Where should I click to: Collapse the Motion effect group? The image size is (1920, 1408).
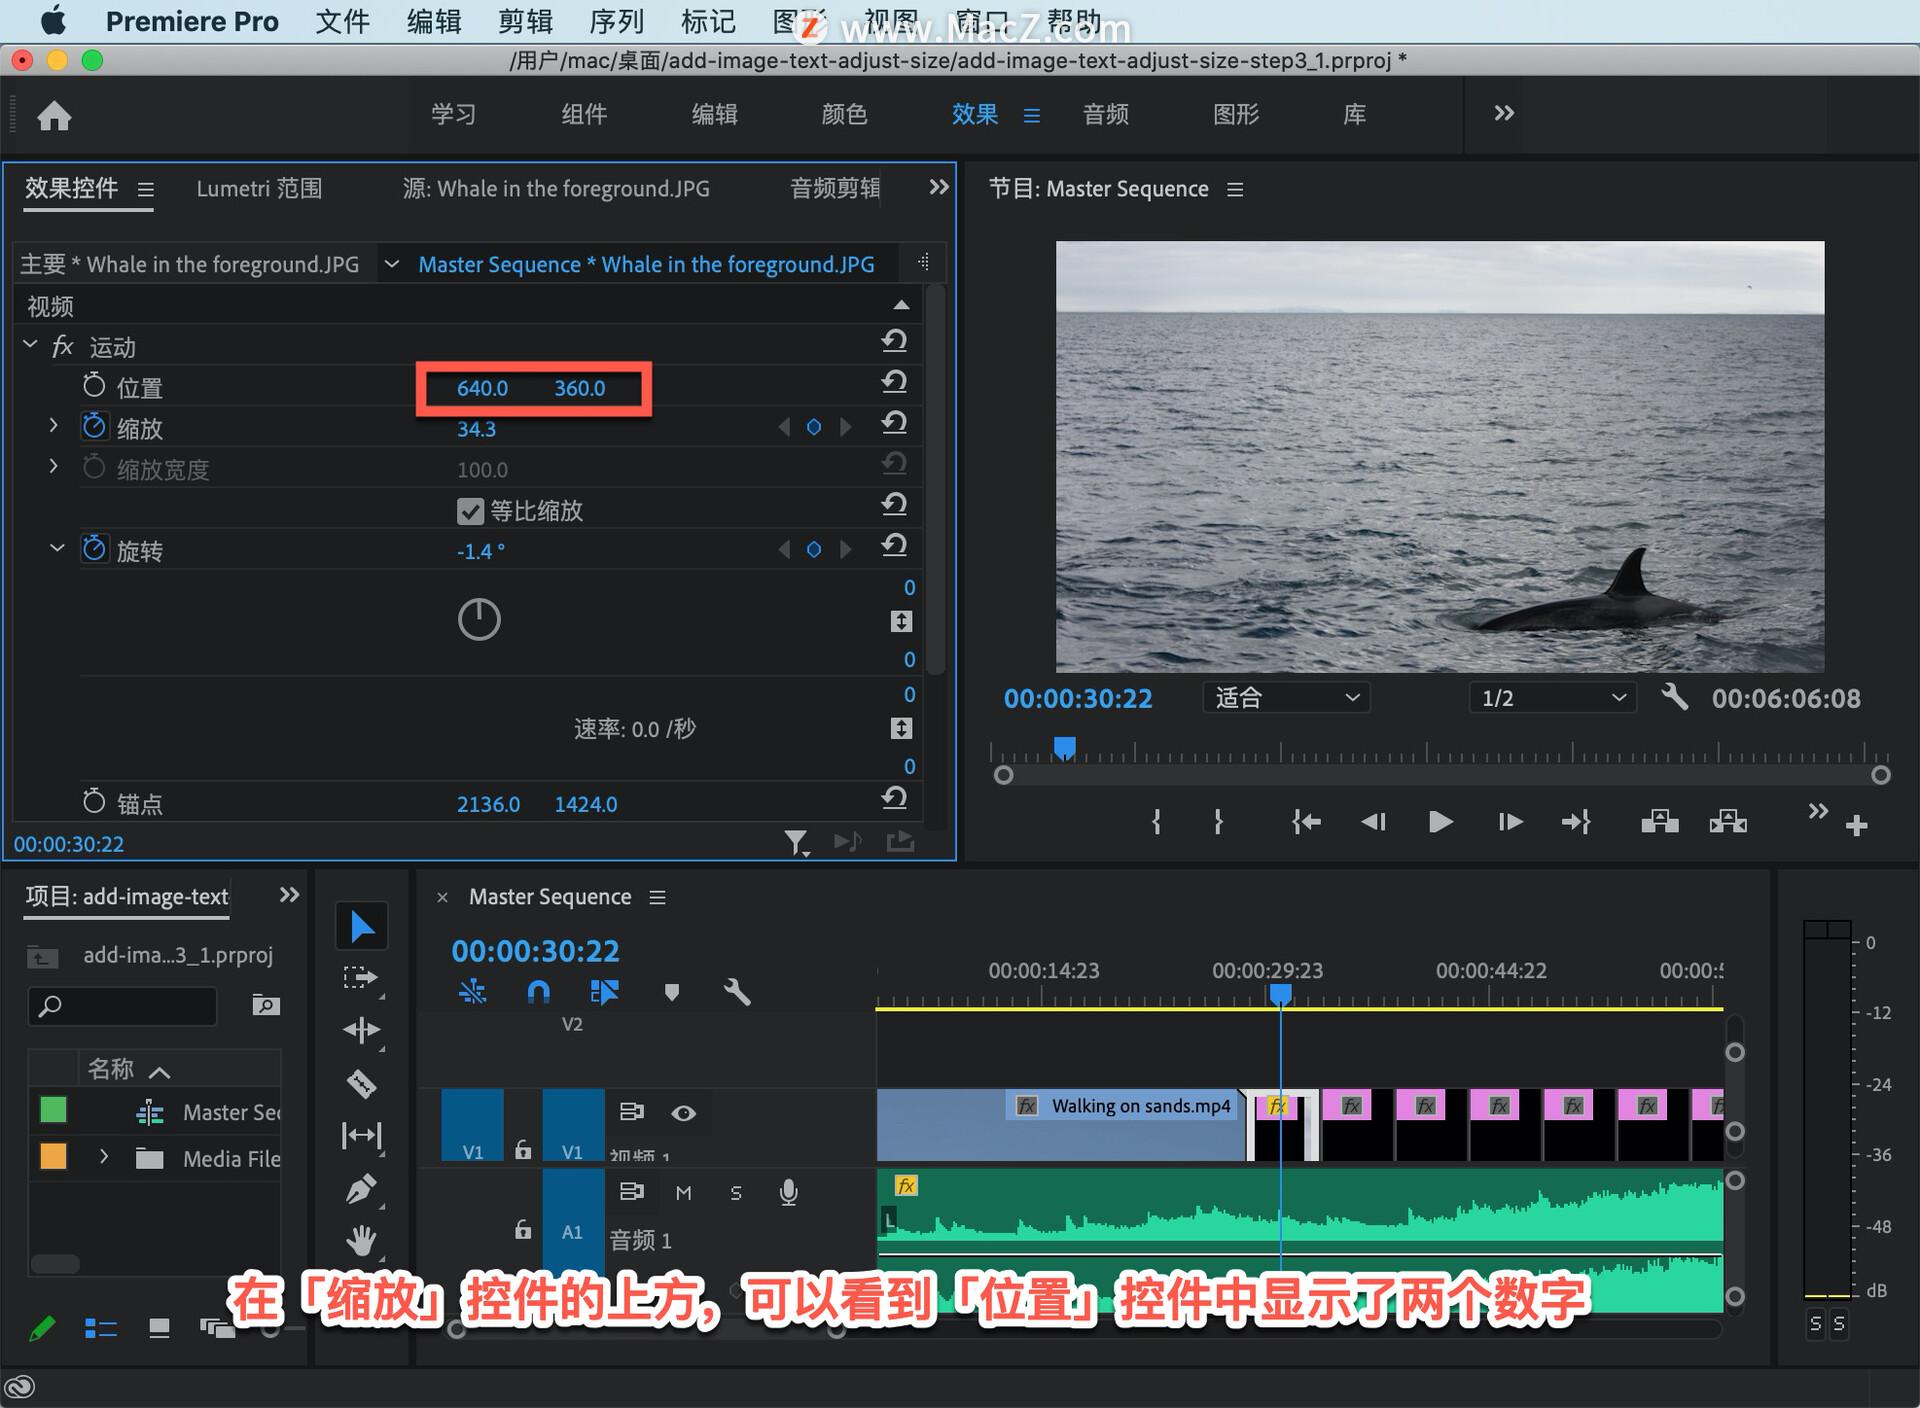(30, 345)
